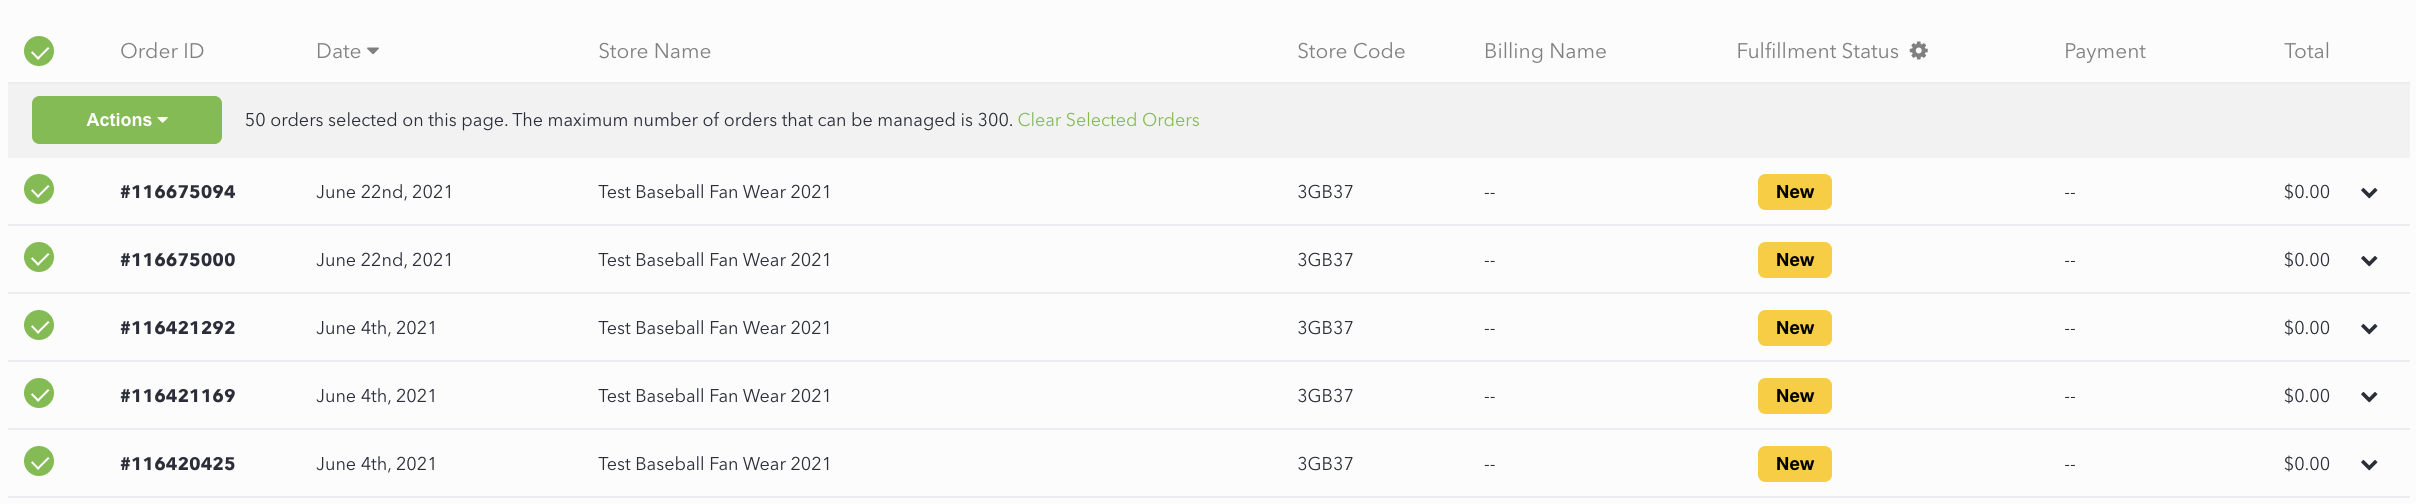The image size is (2416, 504).
Task: Open order #116675000 ID link
Action: tap(178, 260)
